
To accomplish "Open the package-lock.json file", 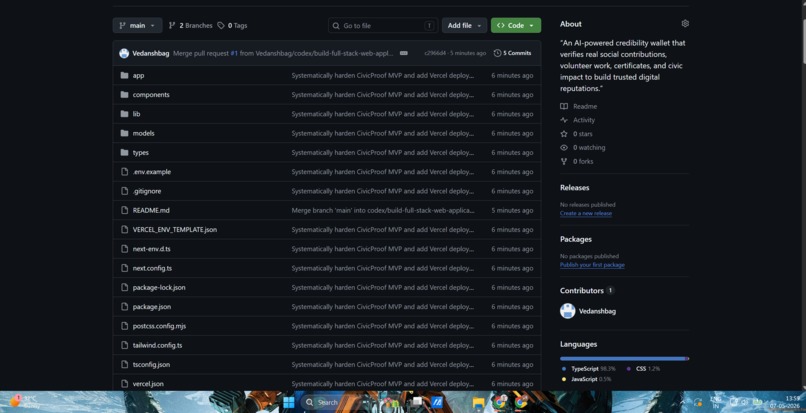I will 159,288.
